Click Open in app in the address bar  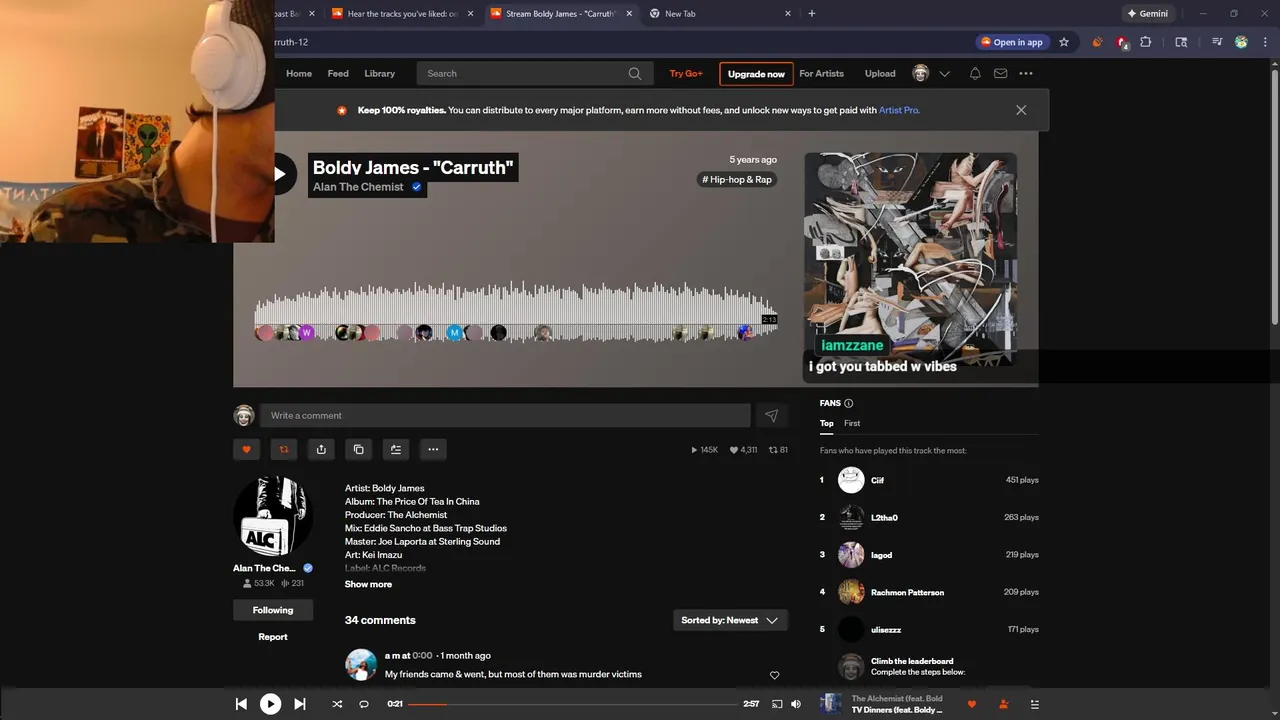1012,42
